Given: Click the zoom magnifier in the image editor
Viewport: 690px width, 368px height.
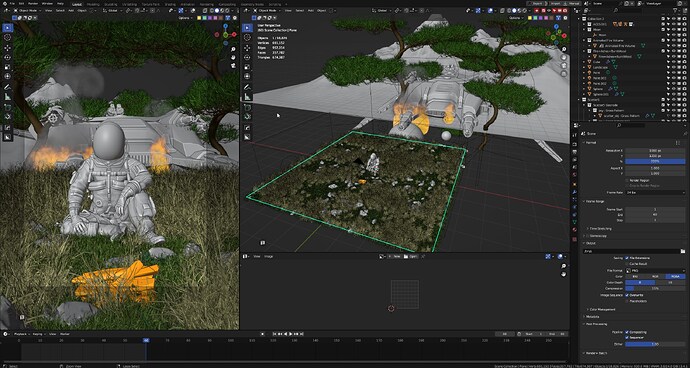Looking at the screenshot, I should 564,266.
